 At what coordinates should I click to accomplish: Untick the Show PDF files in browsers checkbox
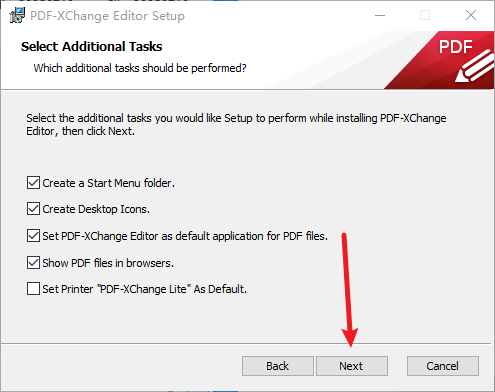tap(33, 263)
